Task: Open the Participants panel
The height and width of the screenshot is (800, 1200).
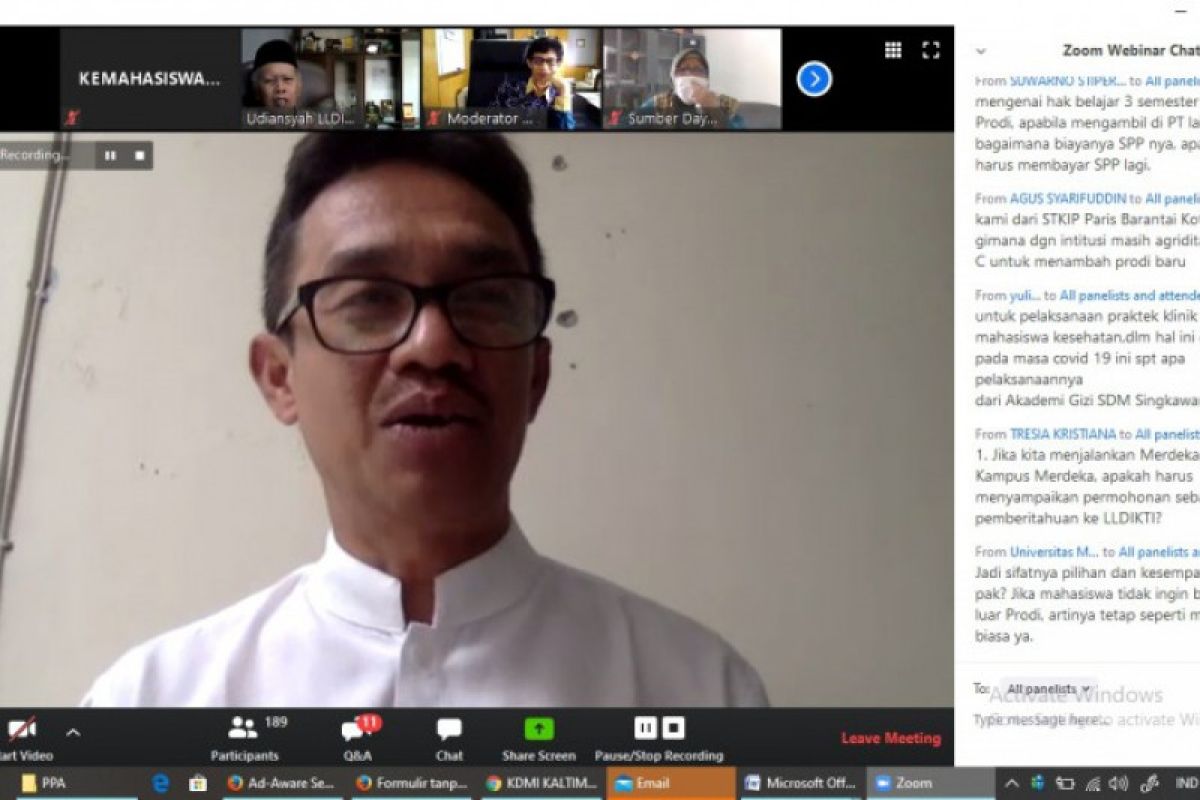Action: (244, 737)
